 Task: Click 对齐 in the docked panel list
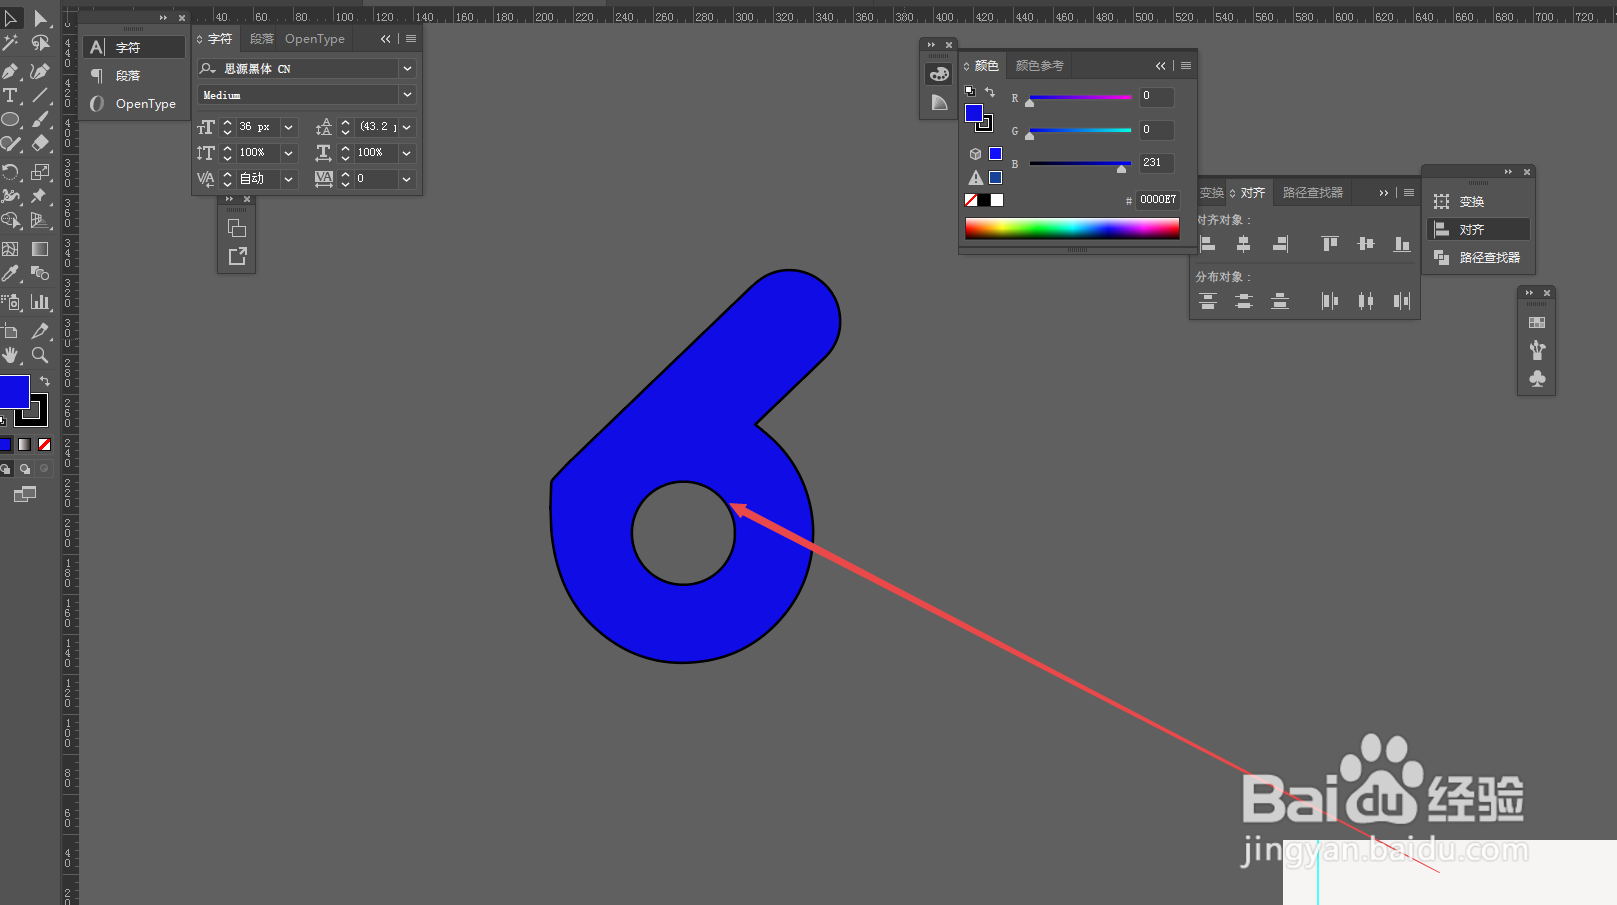point(1478,229)
